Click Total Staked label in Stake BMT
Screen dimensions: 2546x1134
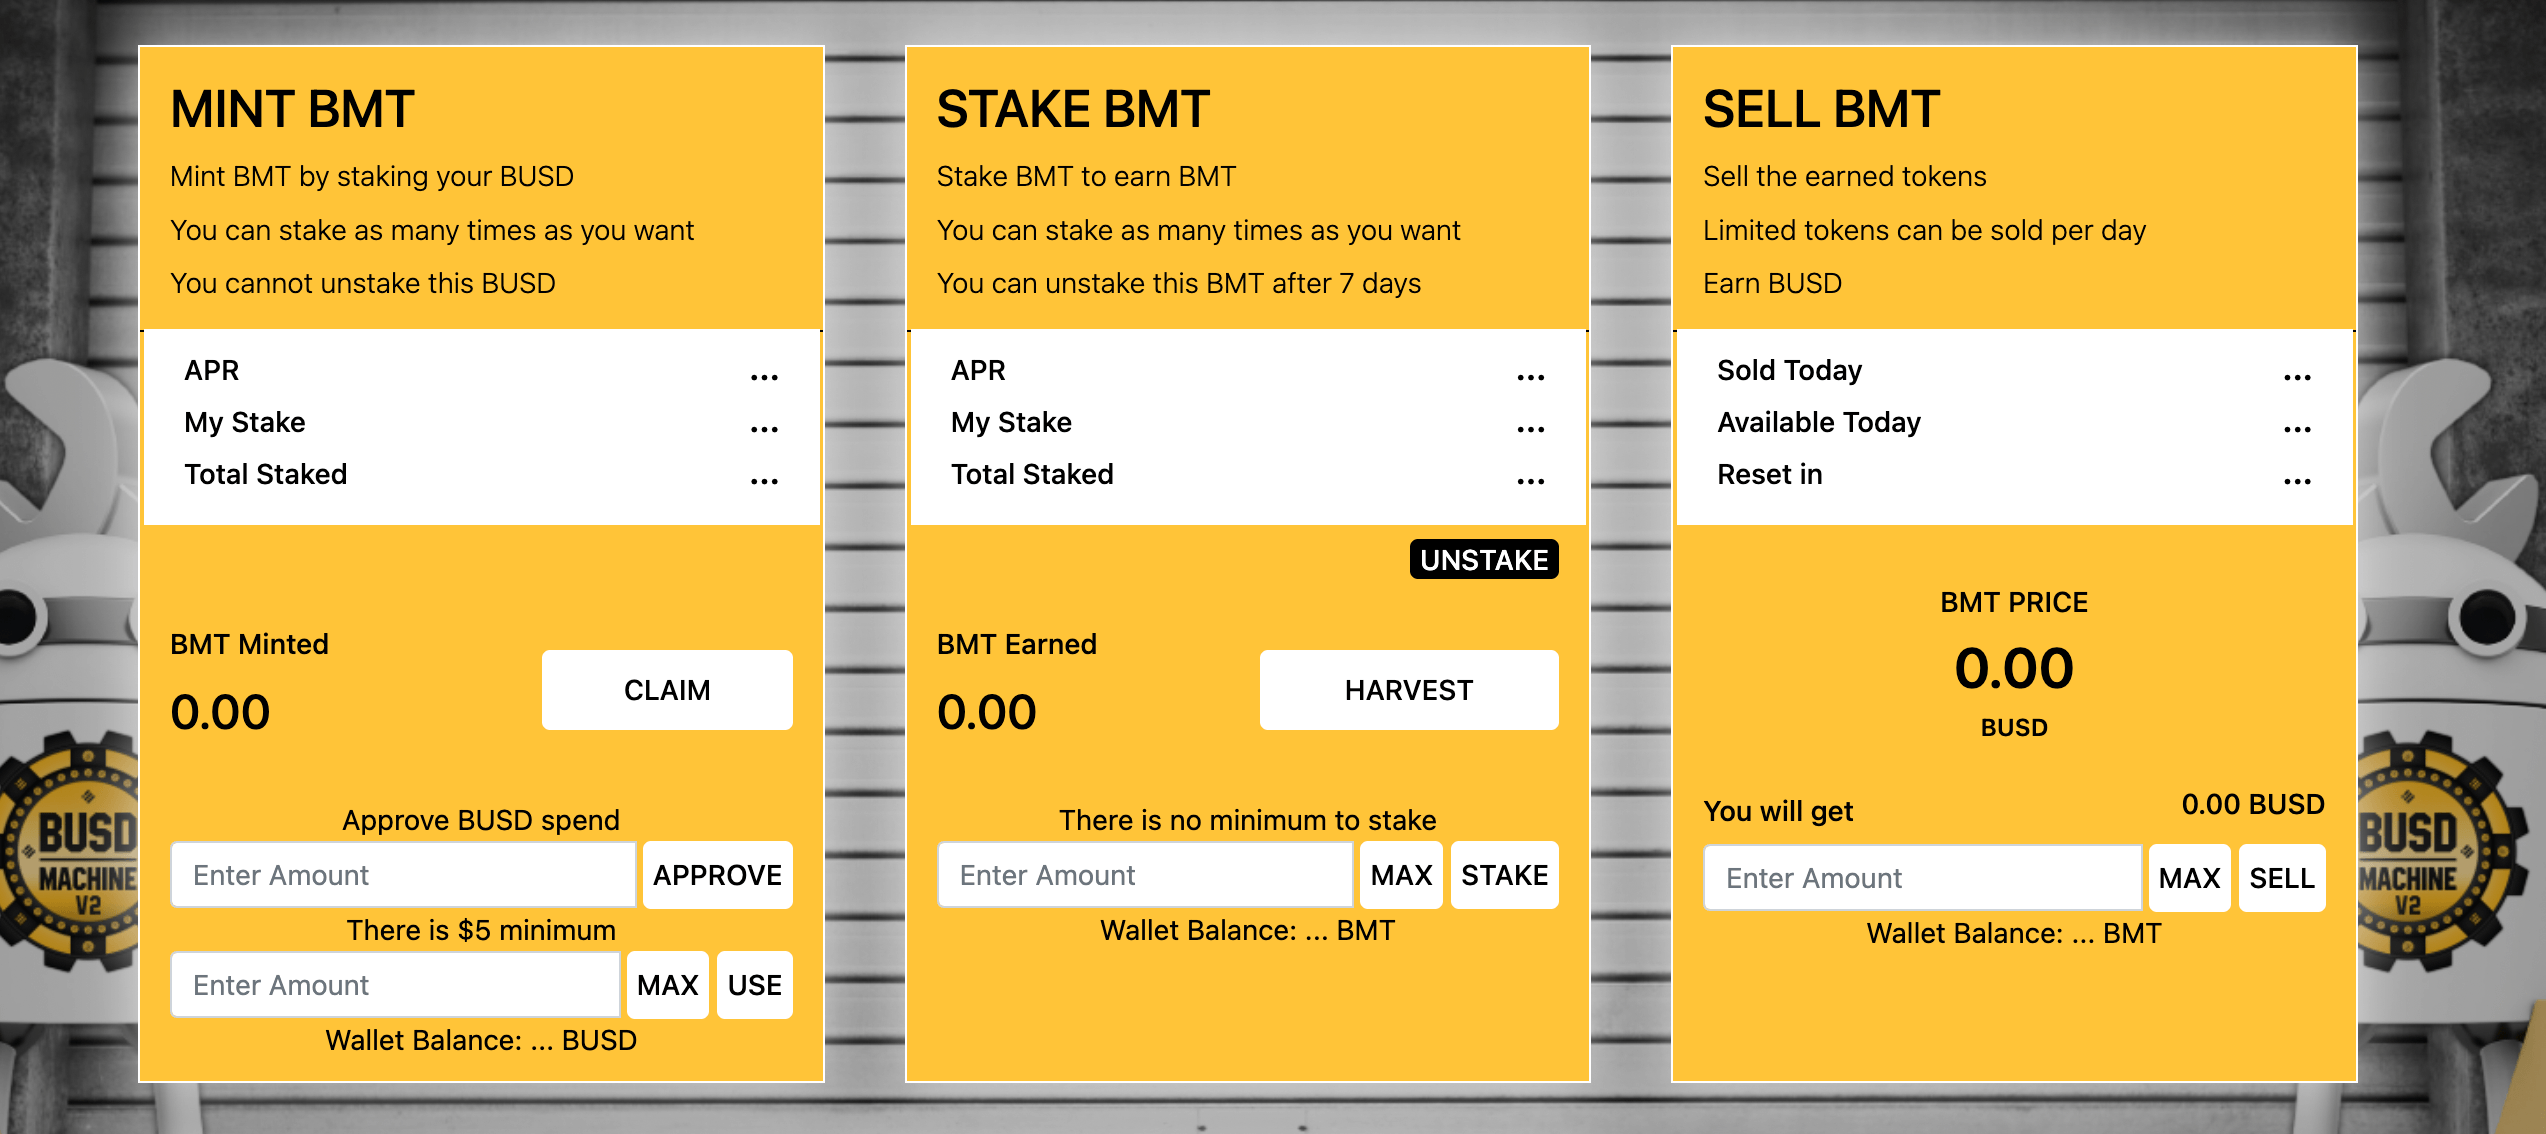1032,474
